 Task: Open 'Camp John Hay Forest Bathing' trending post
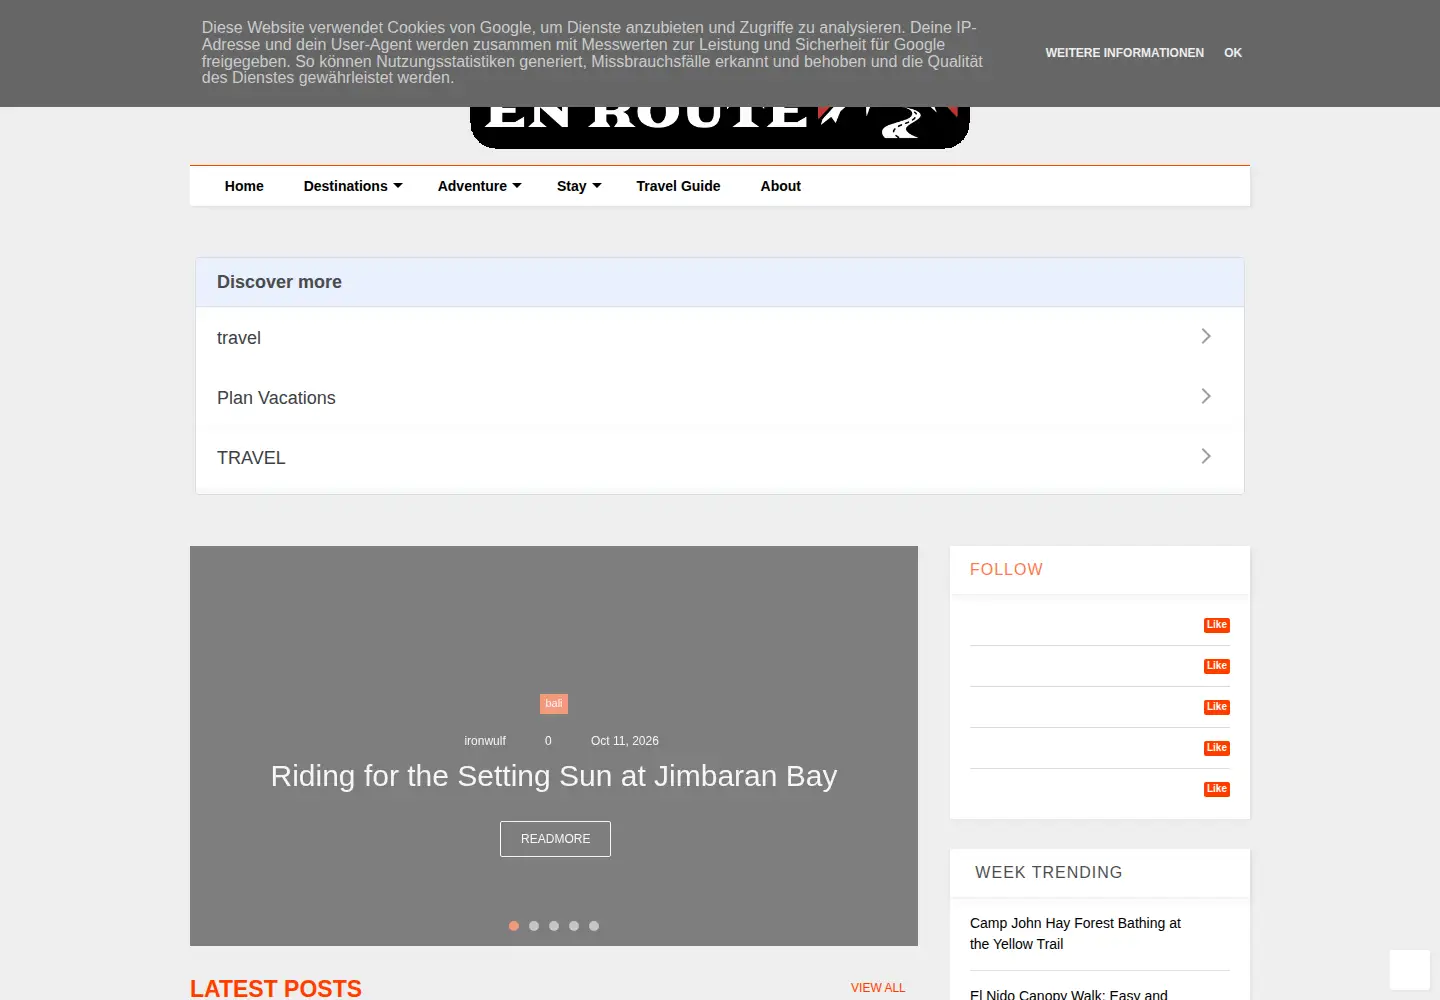1075,934
